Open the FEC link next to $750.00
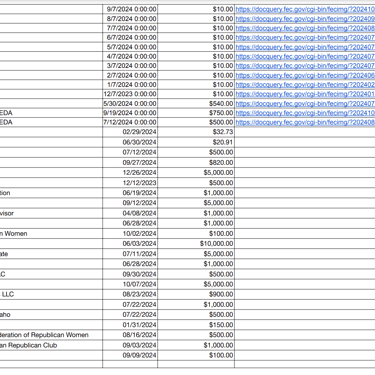This screenshot has width=375, height=375. point(305,113)
